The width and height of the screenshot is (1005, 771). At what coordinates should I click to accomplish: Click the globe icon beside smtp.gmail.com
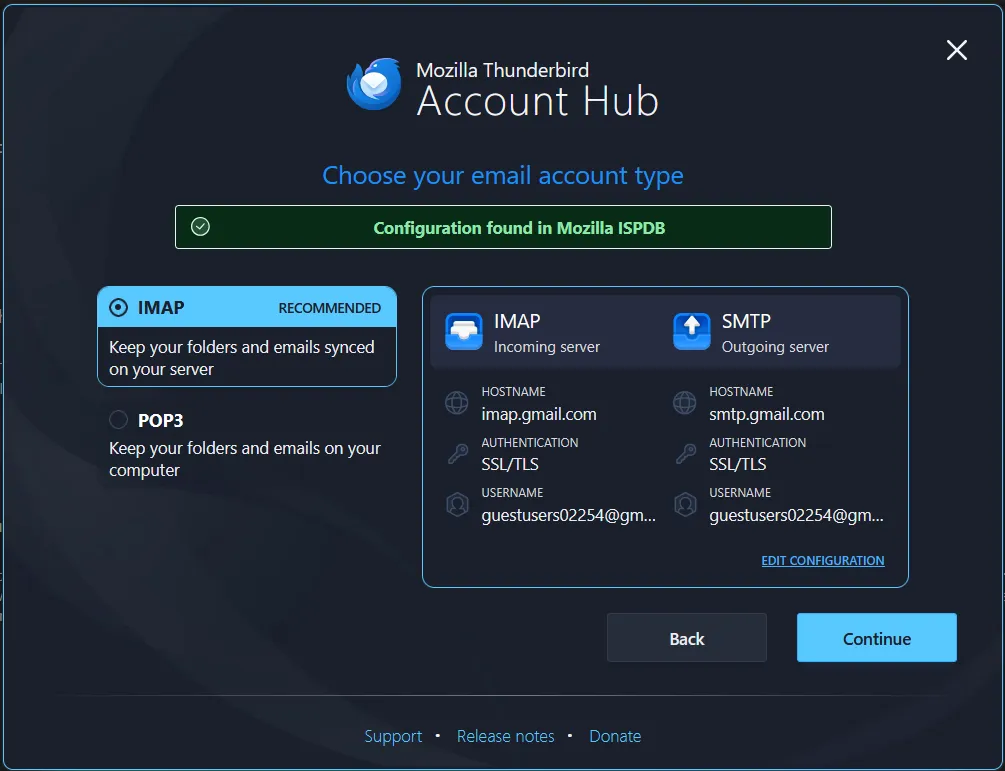pyautogui.click(x=685, y=403)
